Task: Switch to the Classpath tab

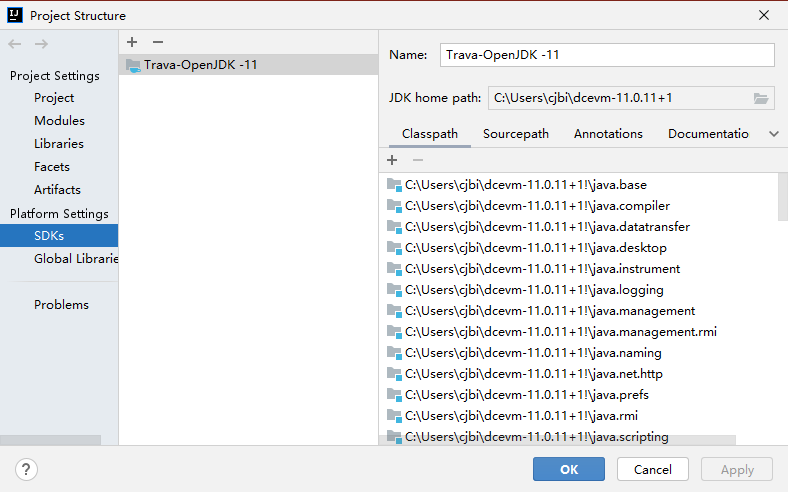Action: pyautogui.click(x=430, y=134)
